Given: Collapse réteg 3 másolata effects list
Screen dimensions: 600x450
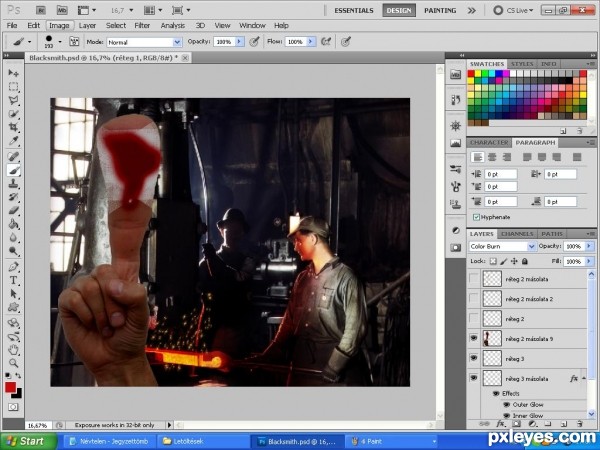Looking at the screenshot, I should (584, 378).
